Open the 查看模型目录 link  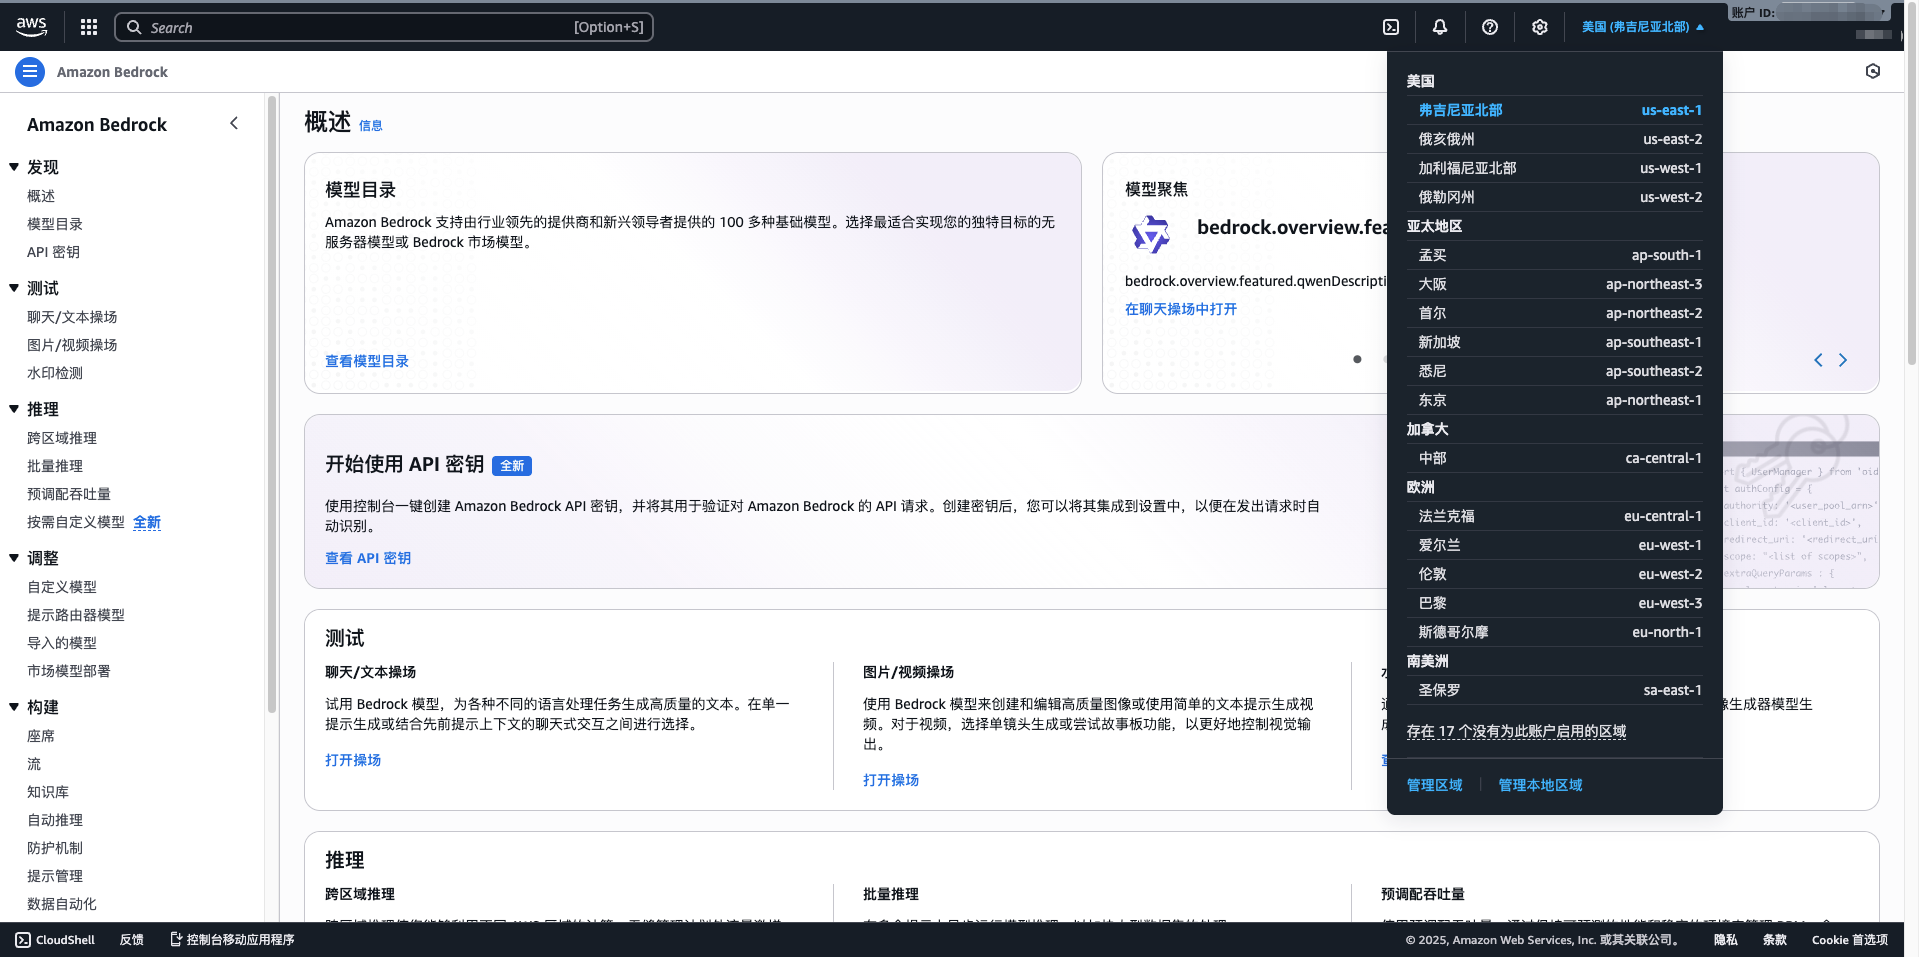point(366,361)
